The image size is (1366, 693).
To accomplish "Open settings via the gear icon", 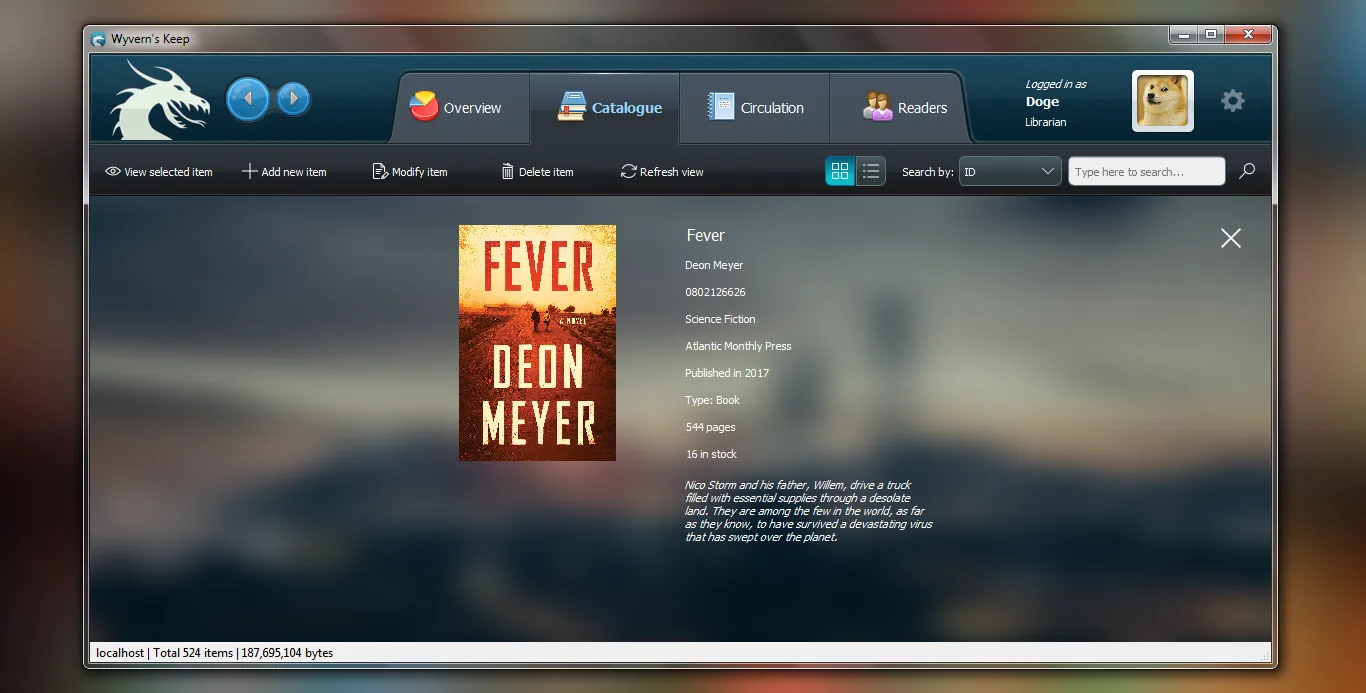I will [1233, 101].
